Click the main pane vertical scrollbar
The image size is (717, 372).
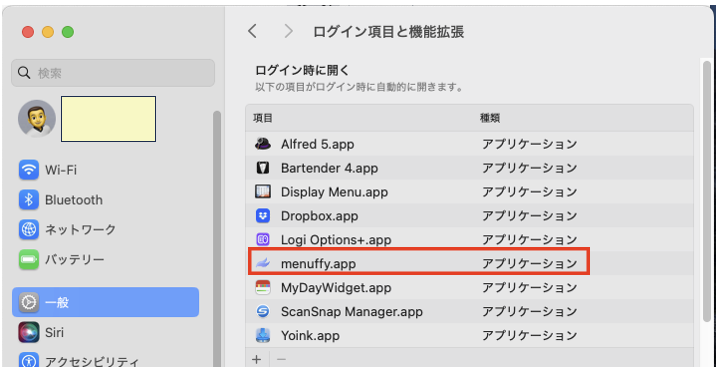tap(707, 191)
